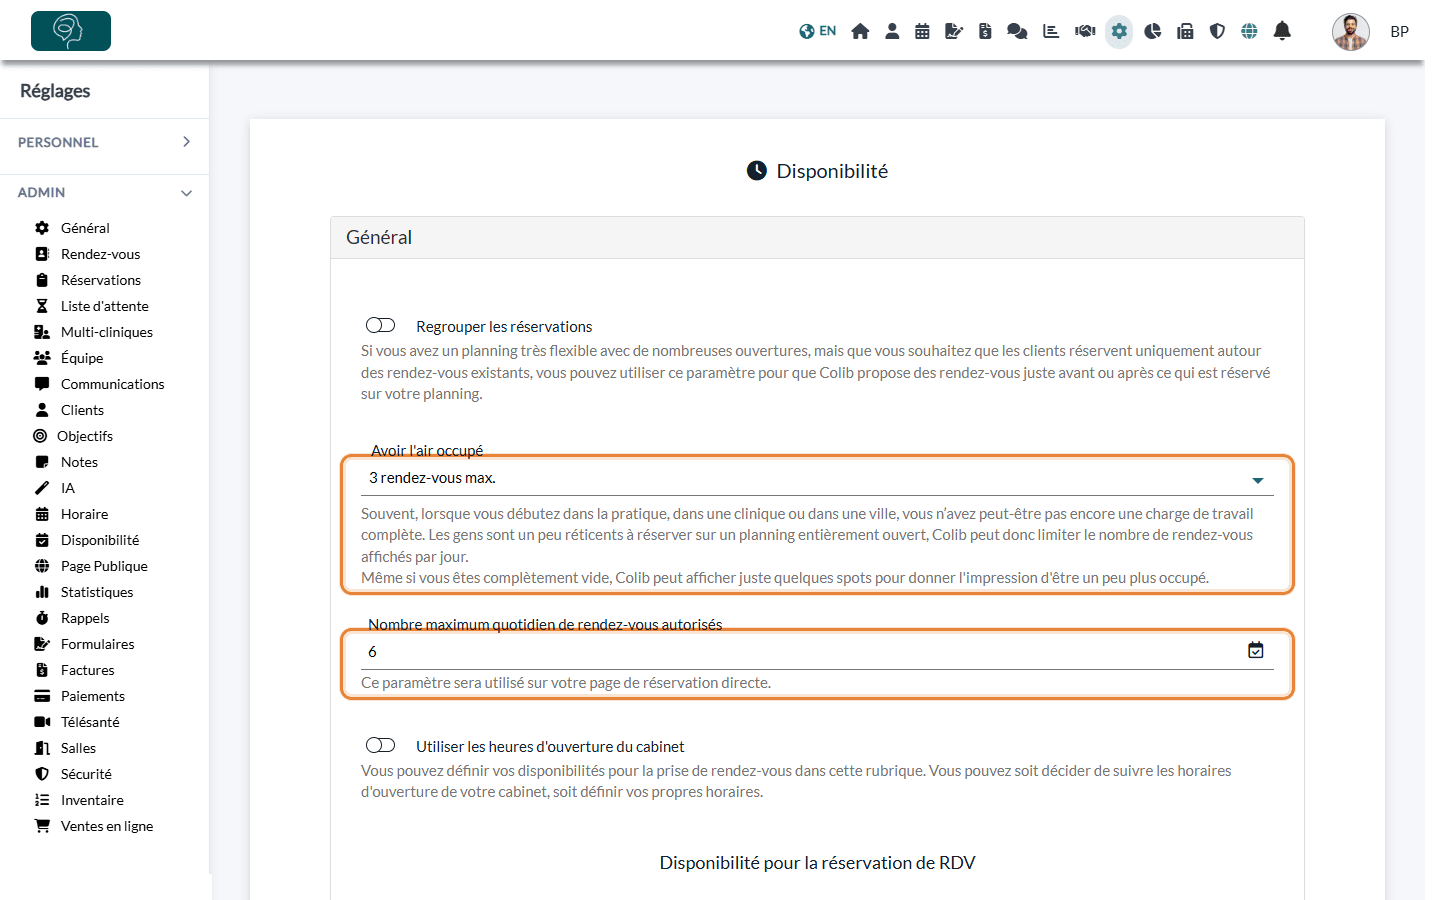
Task: Click the Colib logo
Action: [x=71, y=31]
